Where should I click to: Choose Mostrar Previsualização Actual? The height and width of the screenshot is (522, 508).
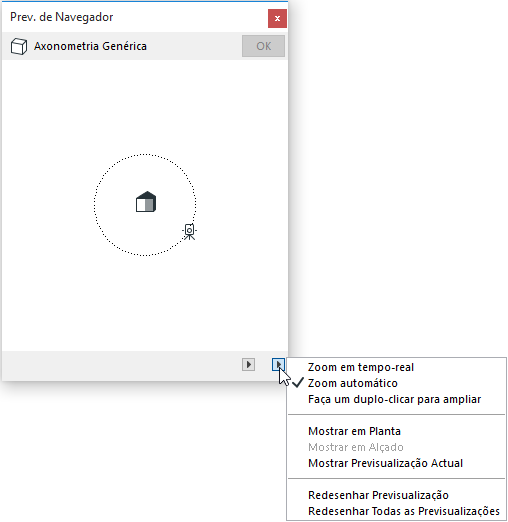click(x=396, y=463)
